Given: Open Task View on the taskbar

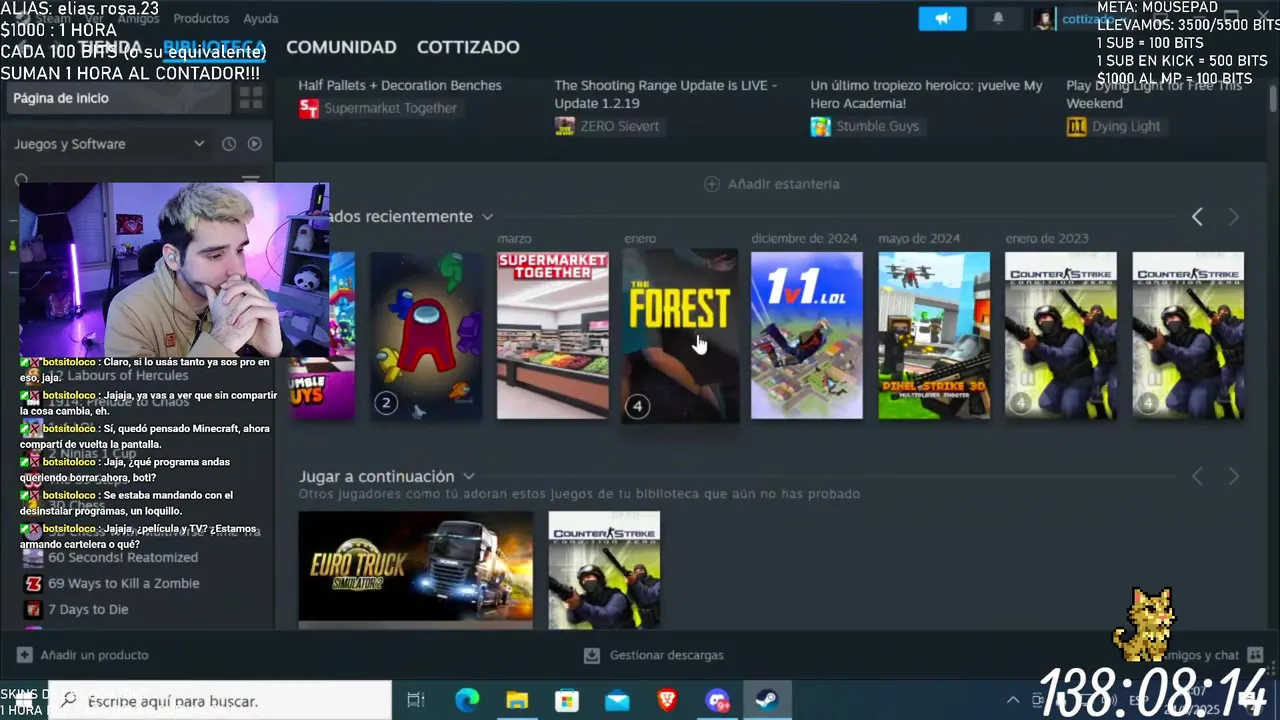Looking at the screenshot, I should click(416, 701).
